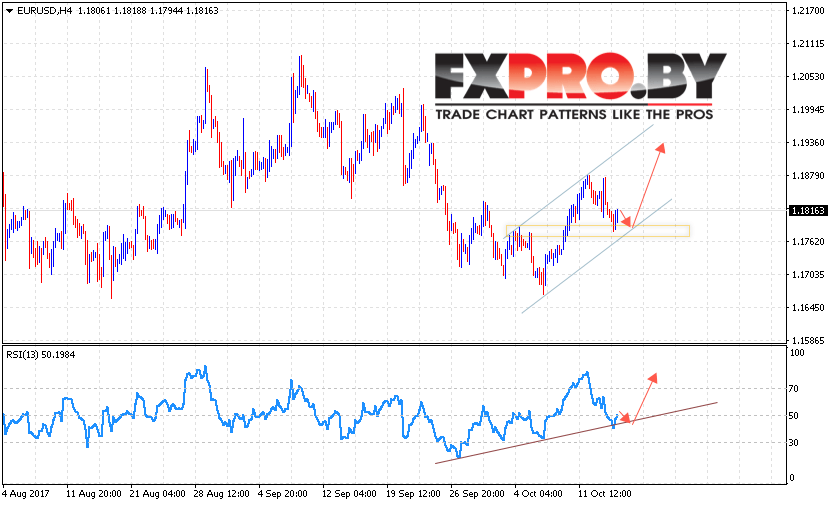Click the low price value 1.17944
The height and width of the screenshot is (505, 829).
click(x=166, y=11)
